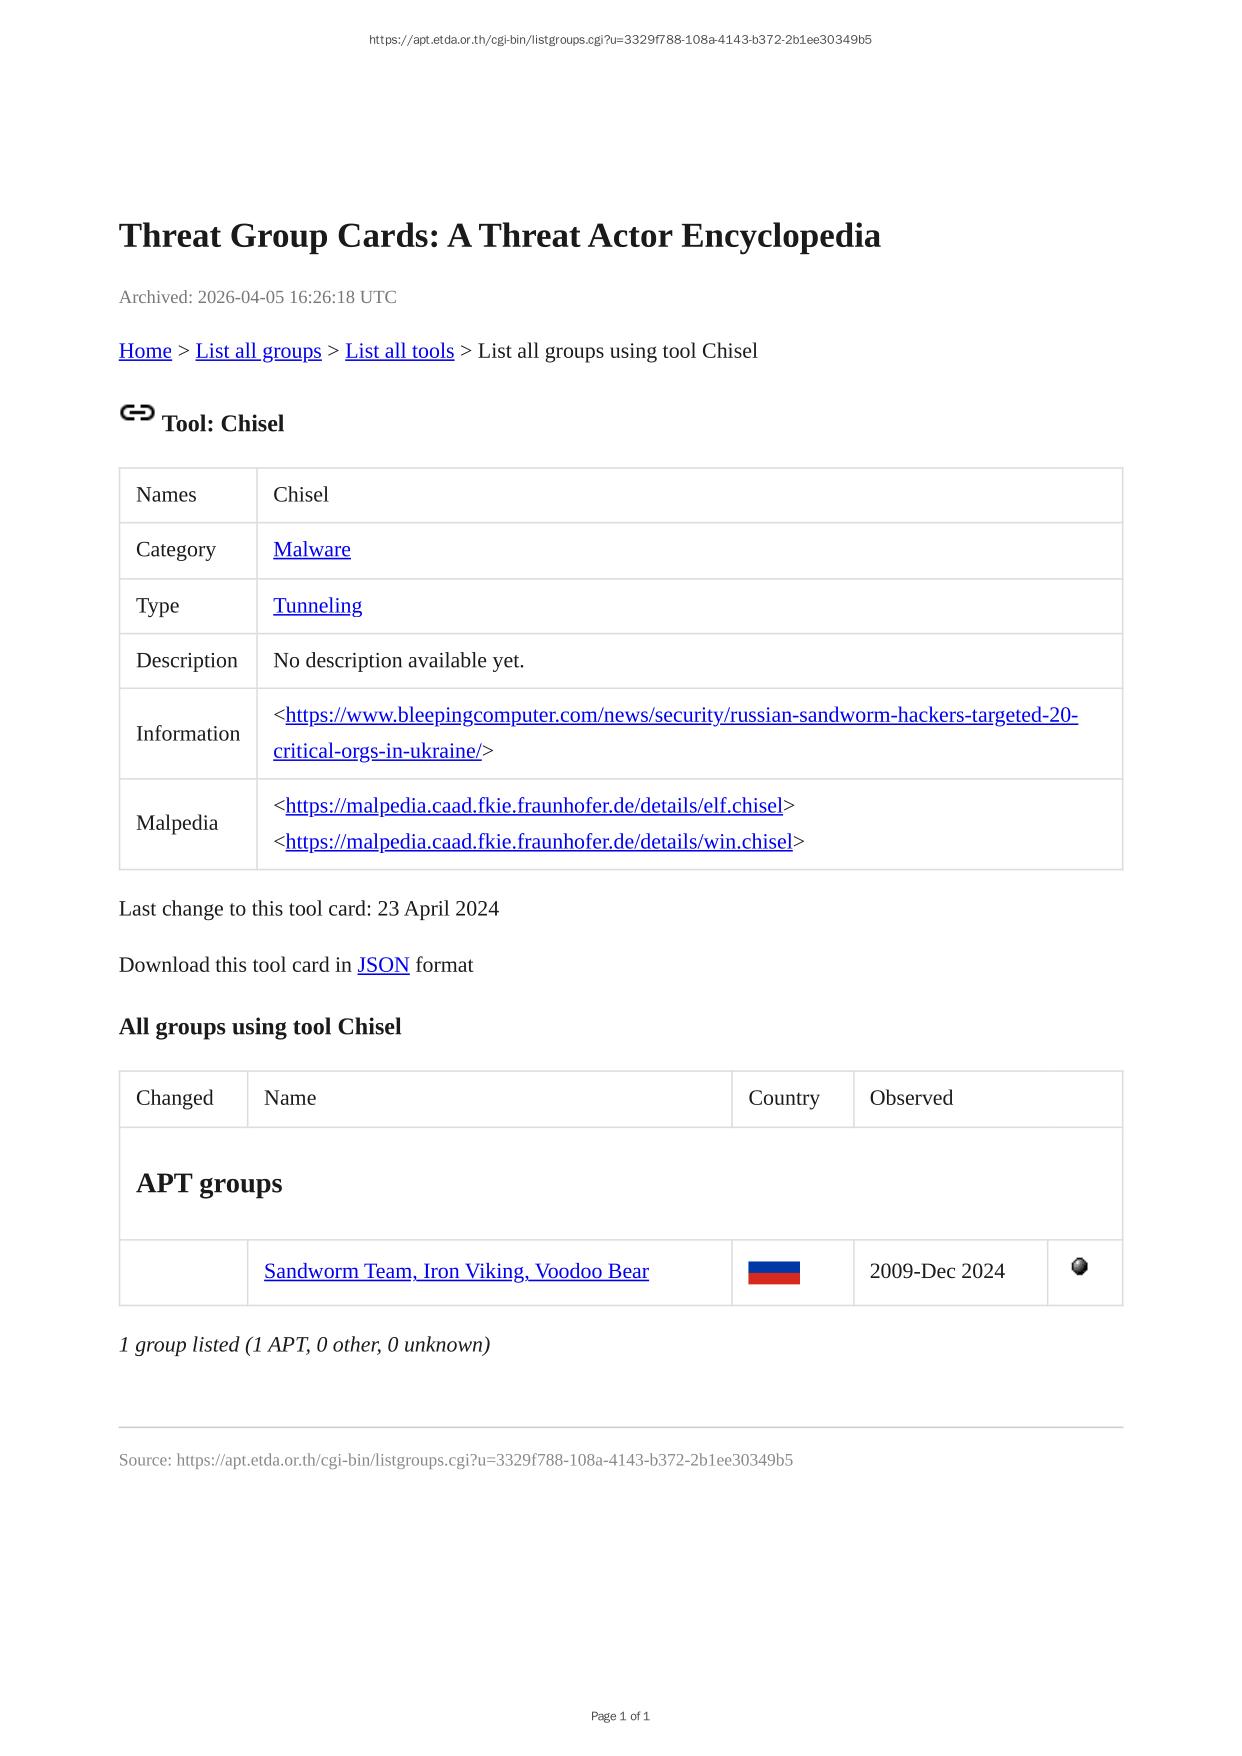This screenshot has height=1756, width=1242.
Task: Click the Changed column header
Action: coord(175,1098)
